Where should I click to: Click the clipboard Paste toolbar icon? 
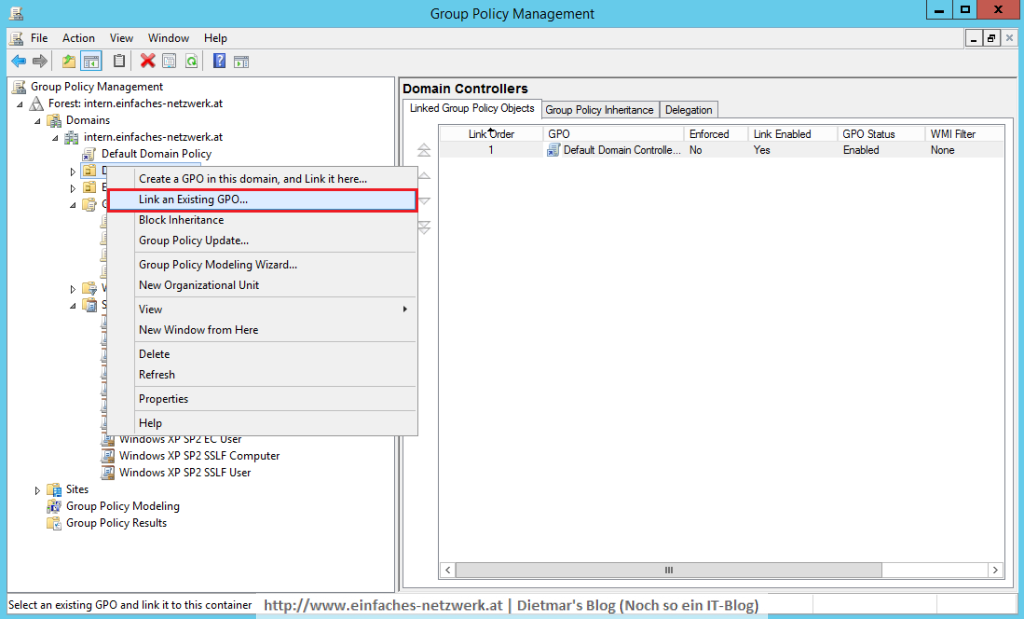(119, 61)
